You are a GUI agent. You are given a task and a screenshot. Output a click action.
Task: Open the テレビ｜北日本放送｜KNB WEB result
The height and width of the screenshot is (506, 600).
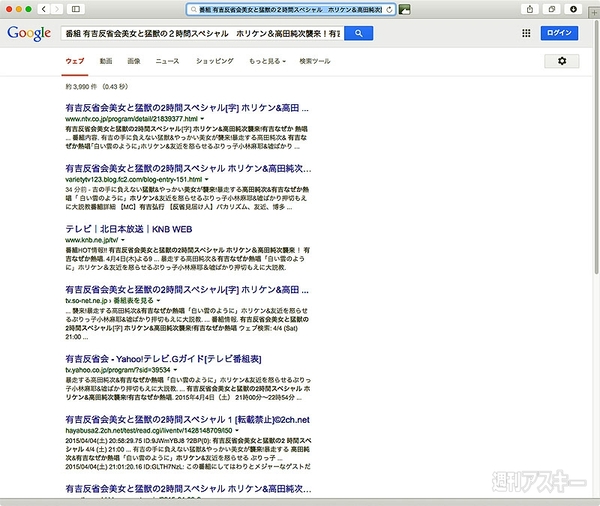coord(129,229)
